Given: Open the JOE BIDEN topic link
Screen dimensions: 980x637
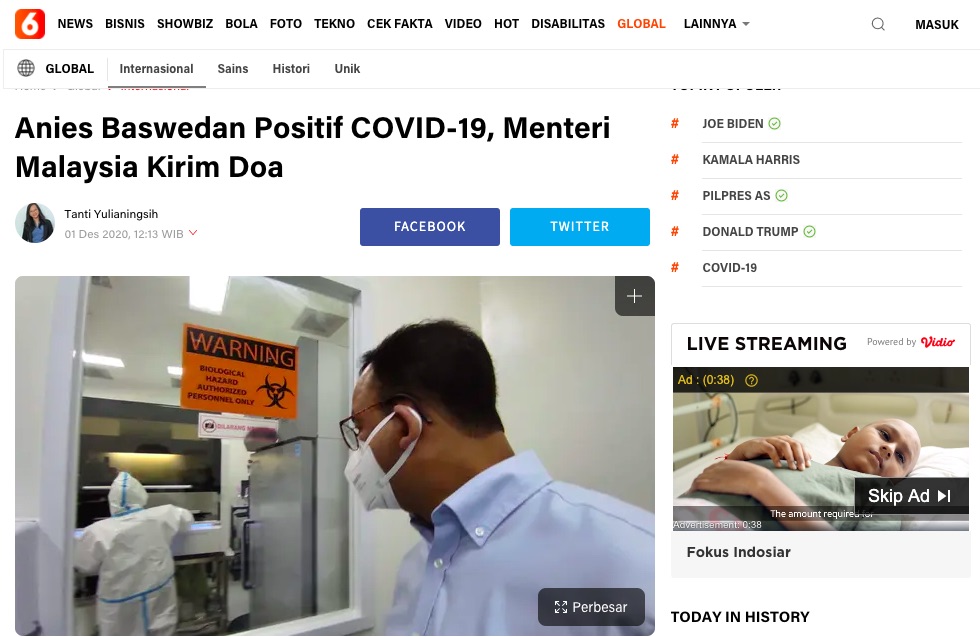Looking at the screenshot, I should pyautogui.click(x=732, y=124).
